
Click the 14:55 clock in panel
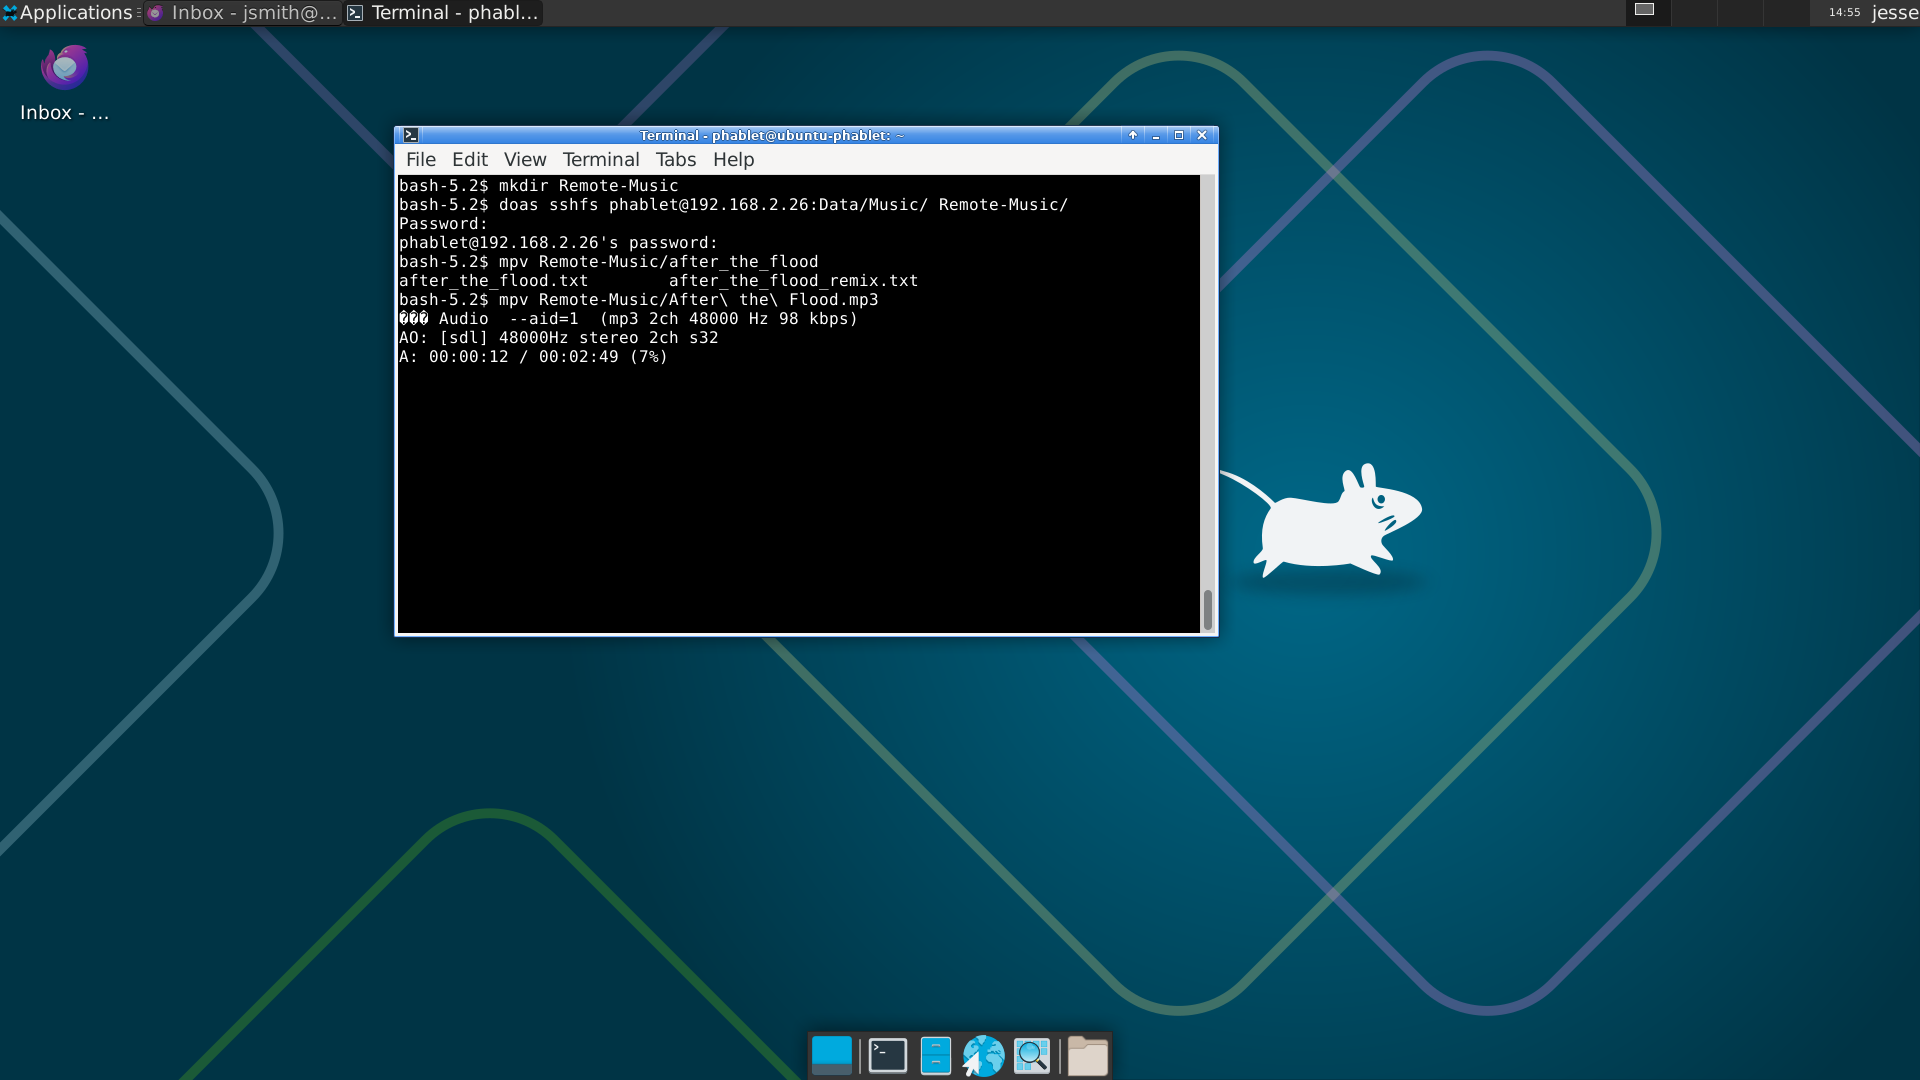(1844, 13)
